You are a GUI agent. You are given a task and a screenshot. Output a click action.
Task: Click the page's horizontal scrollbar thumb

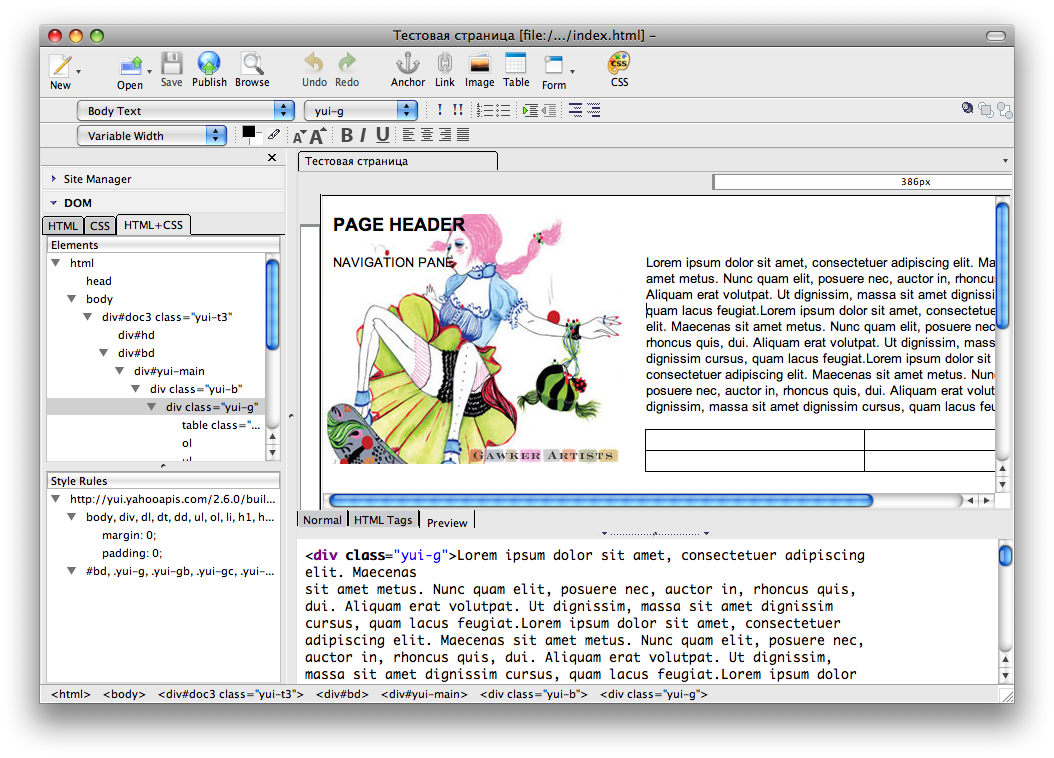[601, 501]
